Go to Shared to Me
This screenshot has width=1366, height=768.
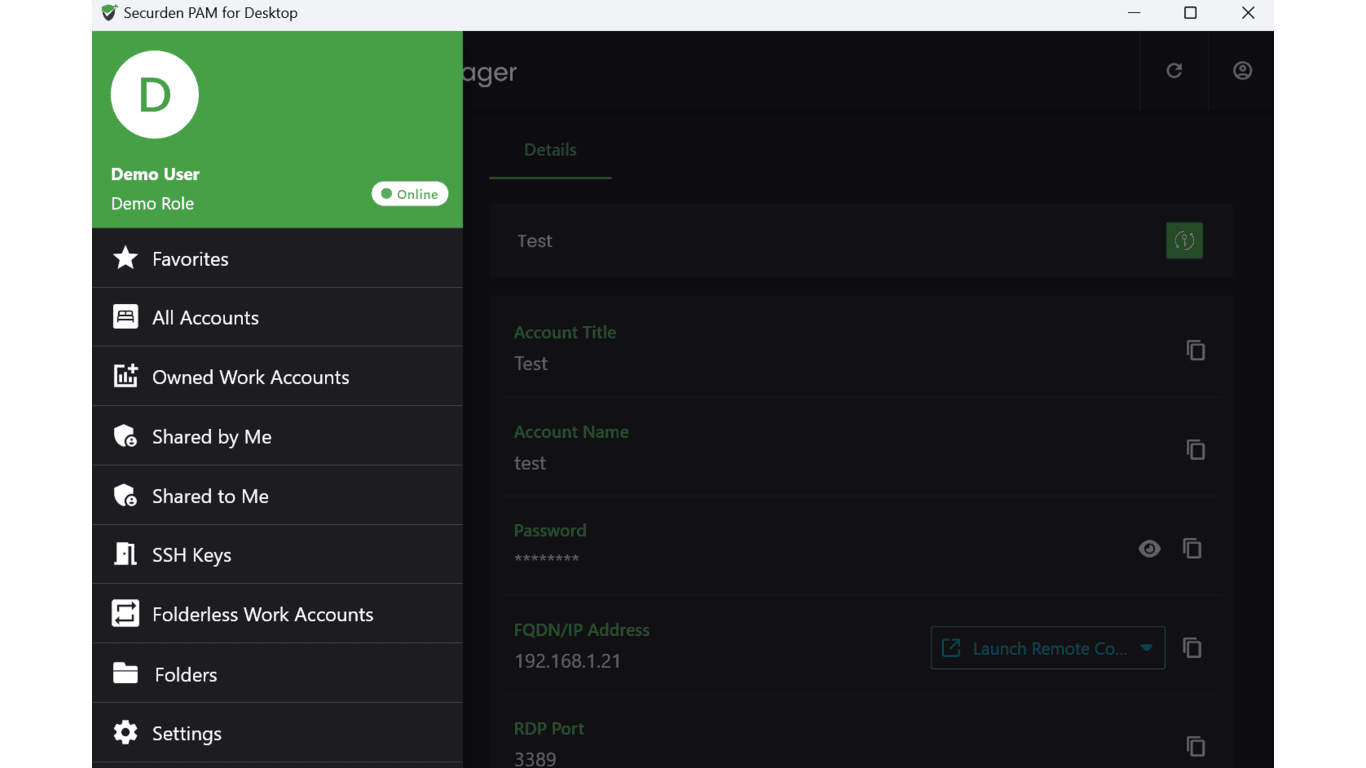click(x=277, y=495)
